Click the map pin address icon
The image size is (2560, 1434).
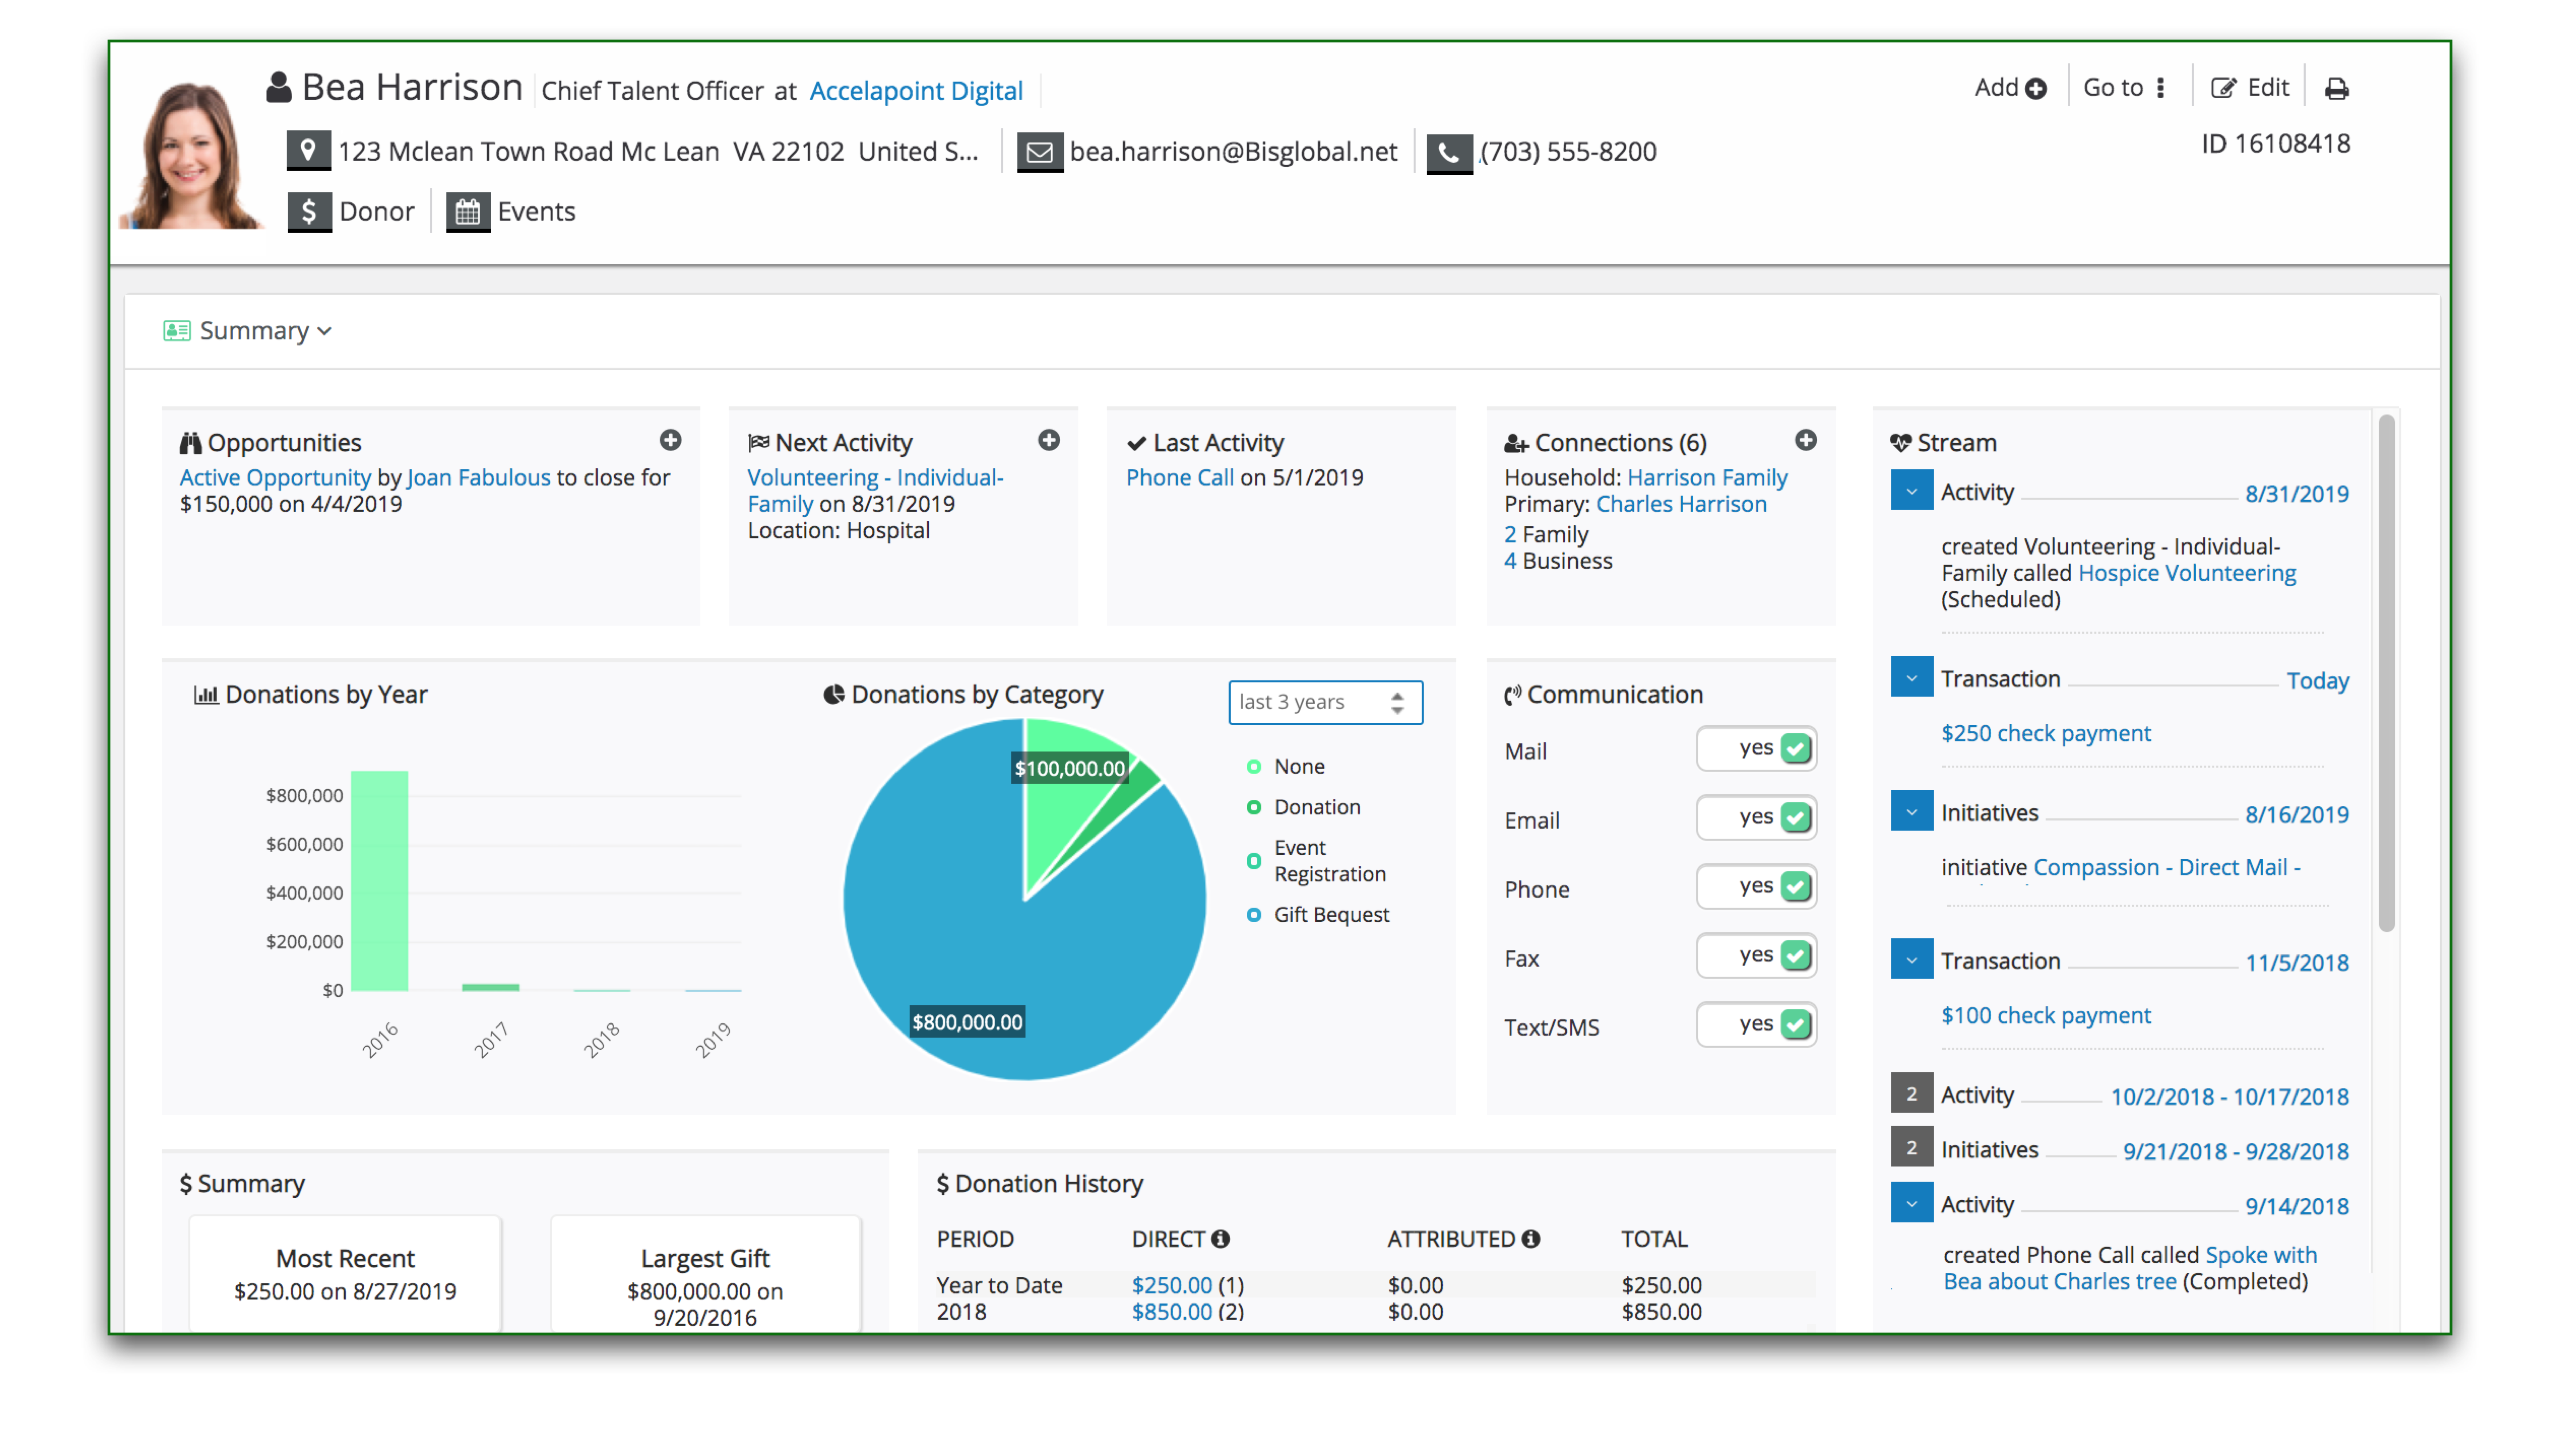(x=308, y=151)
